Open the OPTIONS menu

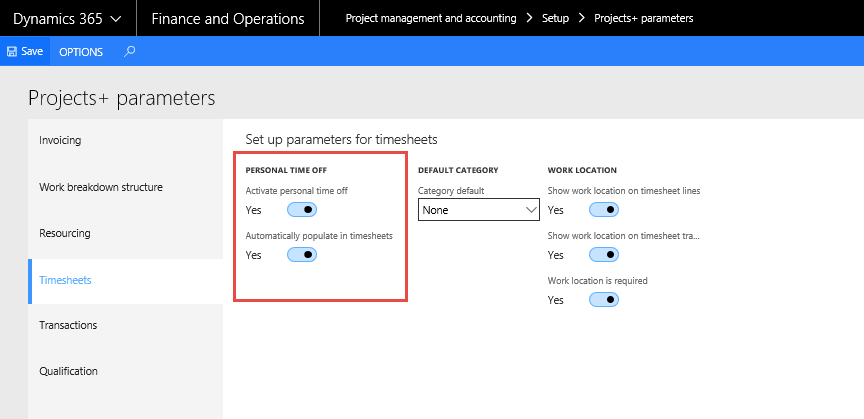tap(81, 51)
